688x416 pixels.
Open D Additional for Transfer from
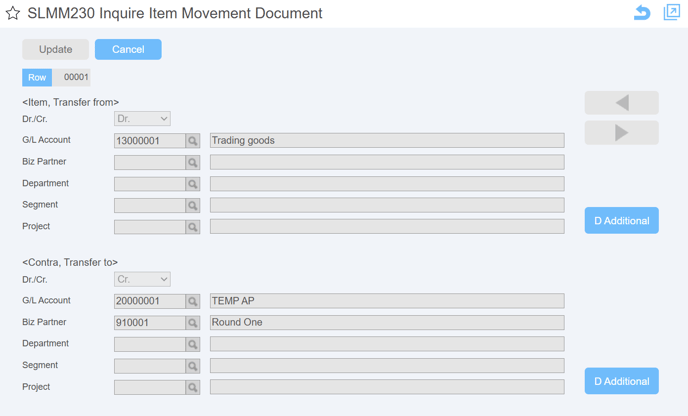click(621, 220)
